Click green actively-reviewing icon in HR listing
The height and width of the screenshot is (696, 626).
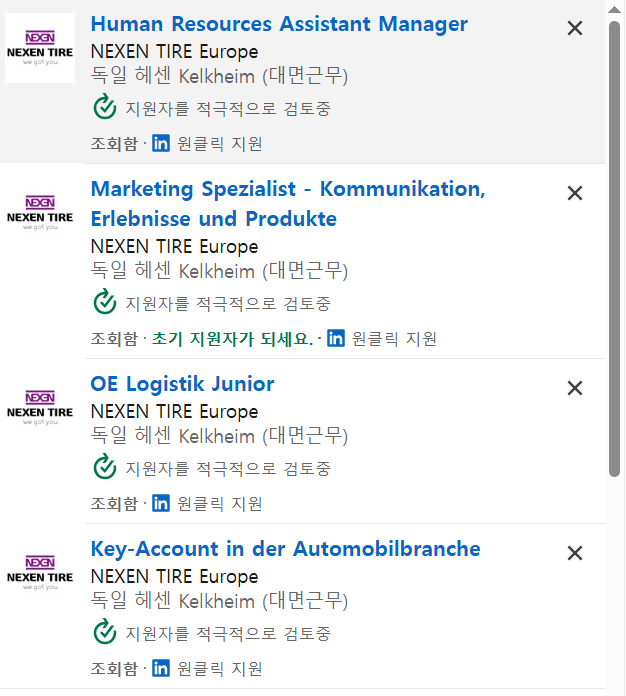(105, 107)
